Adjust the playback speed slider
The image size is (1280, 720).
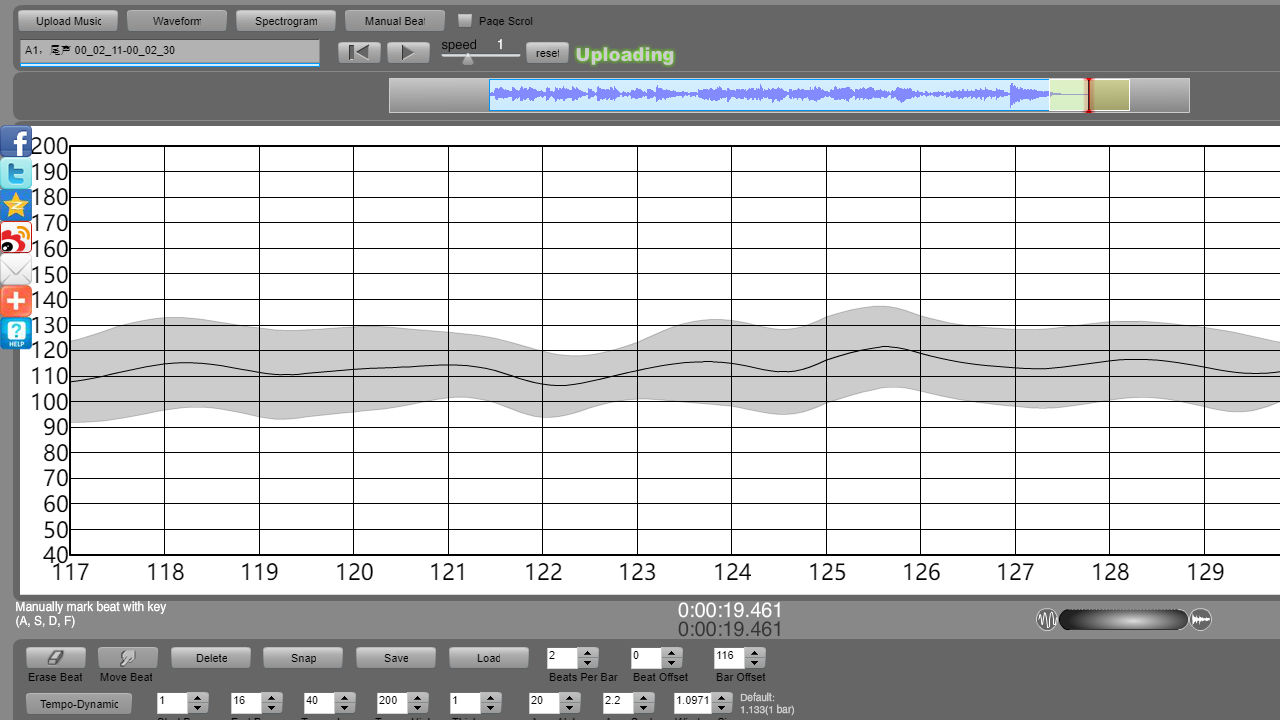[467, 59]
